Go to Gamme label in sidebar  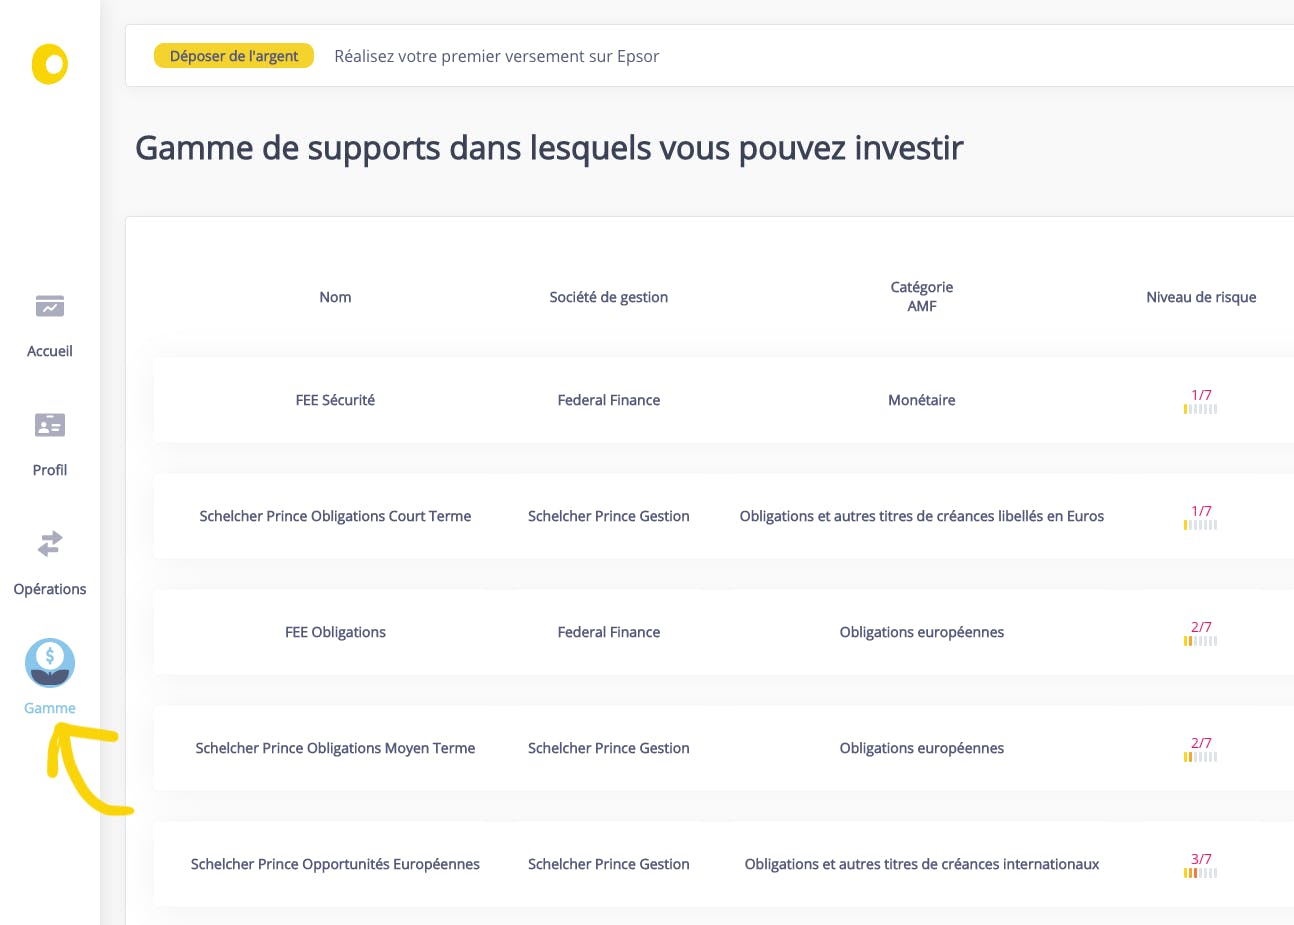pos(50,708)
